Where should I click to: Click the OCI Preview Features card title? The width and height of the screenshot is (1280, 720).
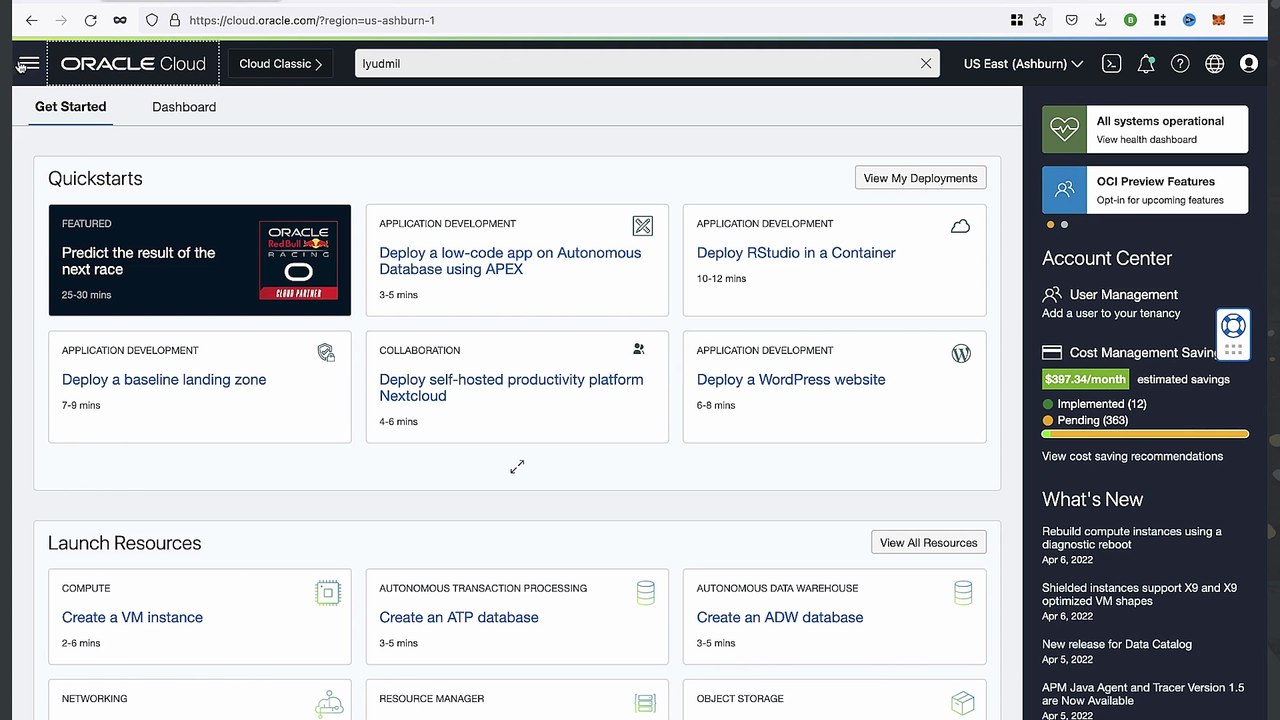point(1155,181)
